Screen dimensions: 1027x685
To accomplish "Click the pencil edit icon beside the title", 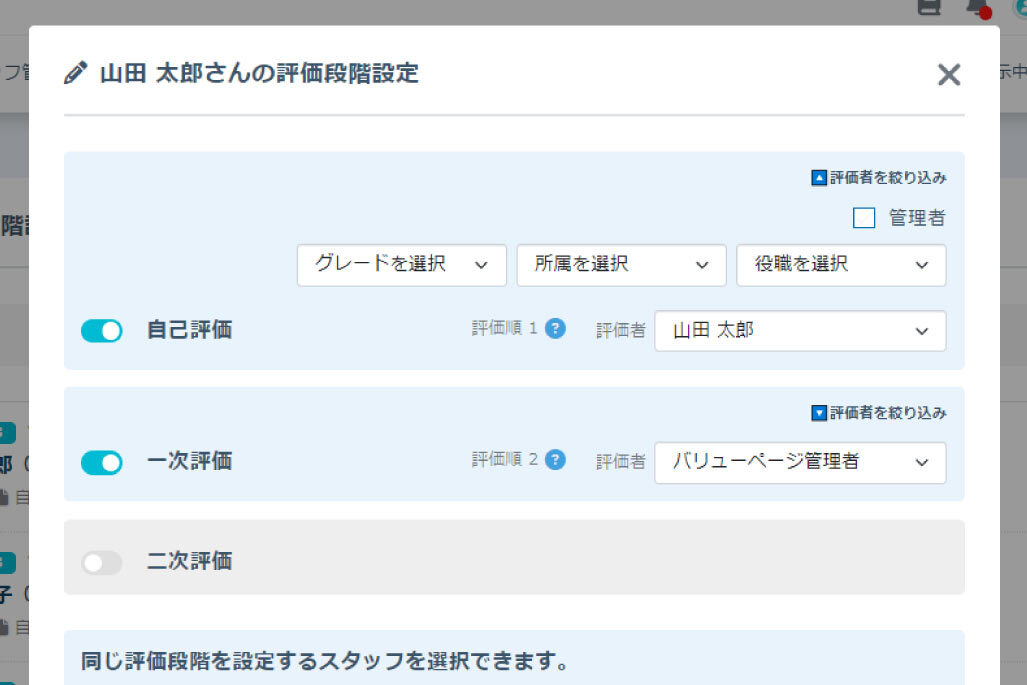I will pyautogui.click(x=76, y=73).
